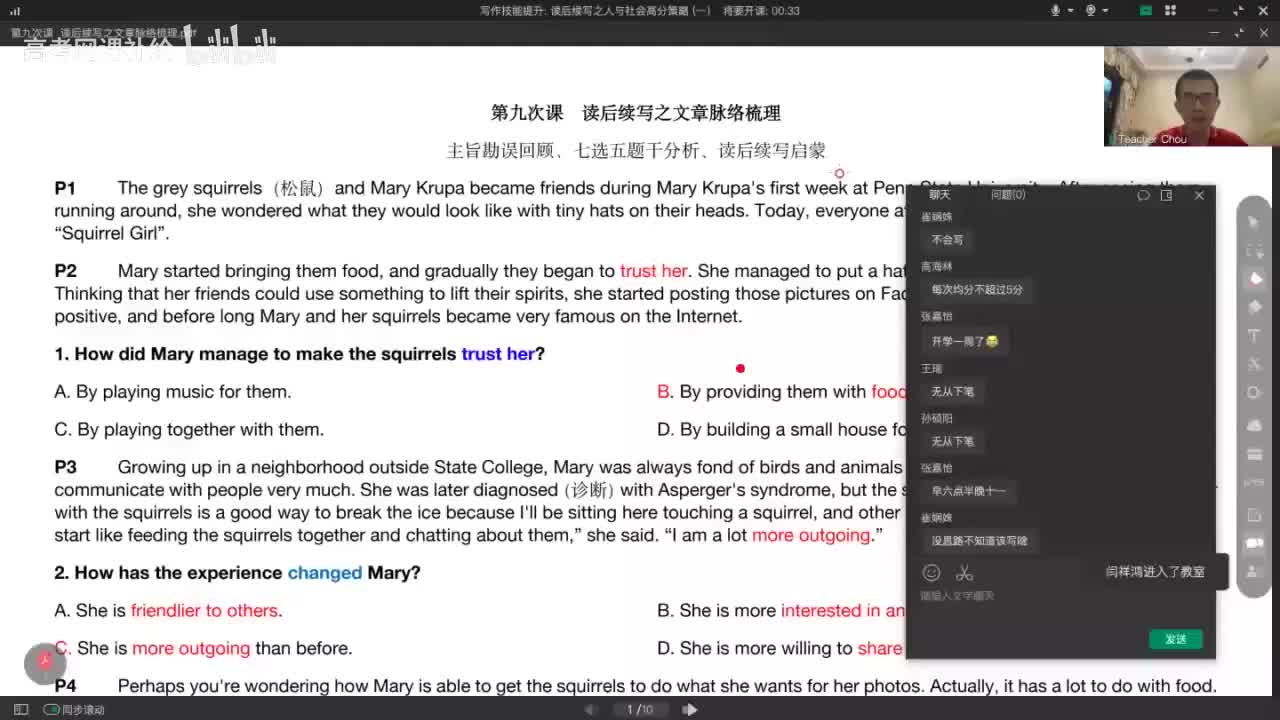Pop out the chat panel window icon
Viewport: 1280px width, 720px height.
pos(1166,195)
